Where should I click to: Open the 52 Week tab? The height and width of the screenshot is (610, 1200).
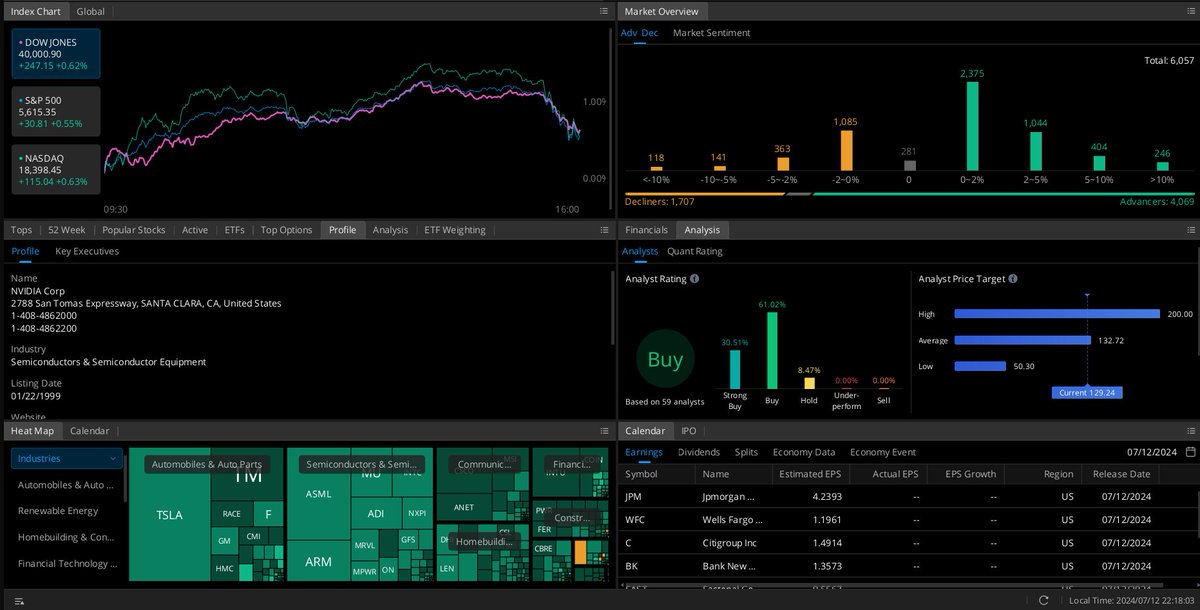pyautogui.click(x=67, y=230)
